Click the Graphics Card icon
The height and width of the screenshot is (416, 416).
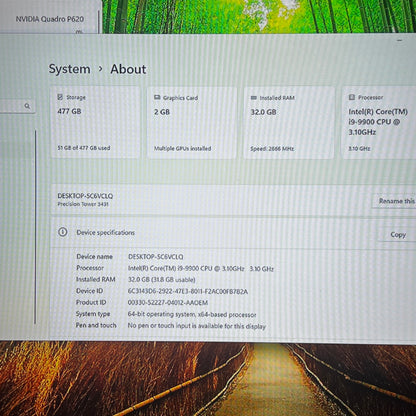click(157, 97)
